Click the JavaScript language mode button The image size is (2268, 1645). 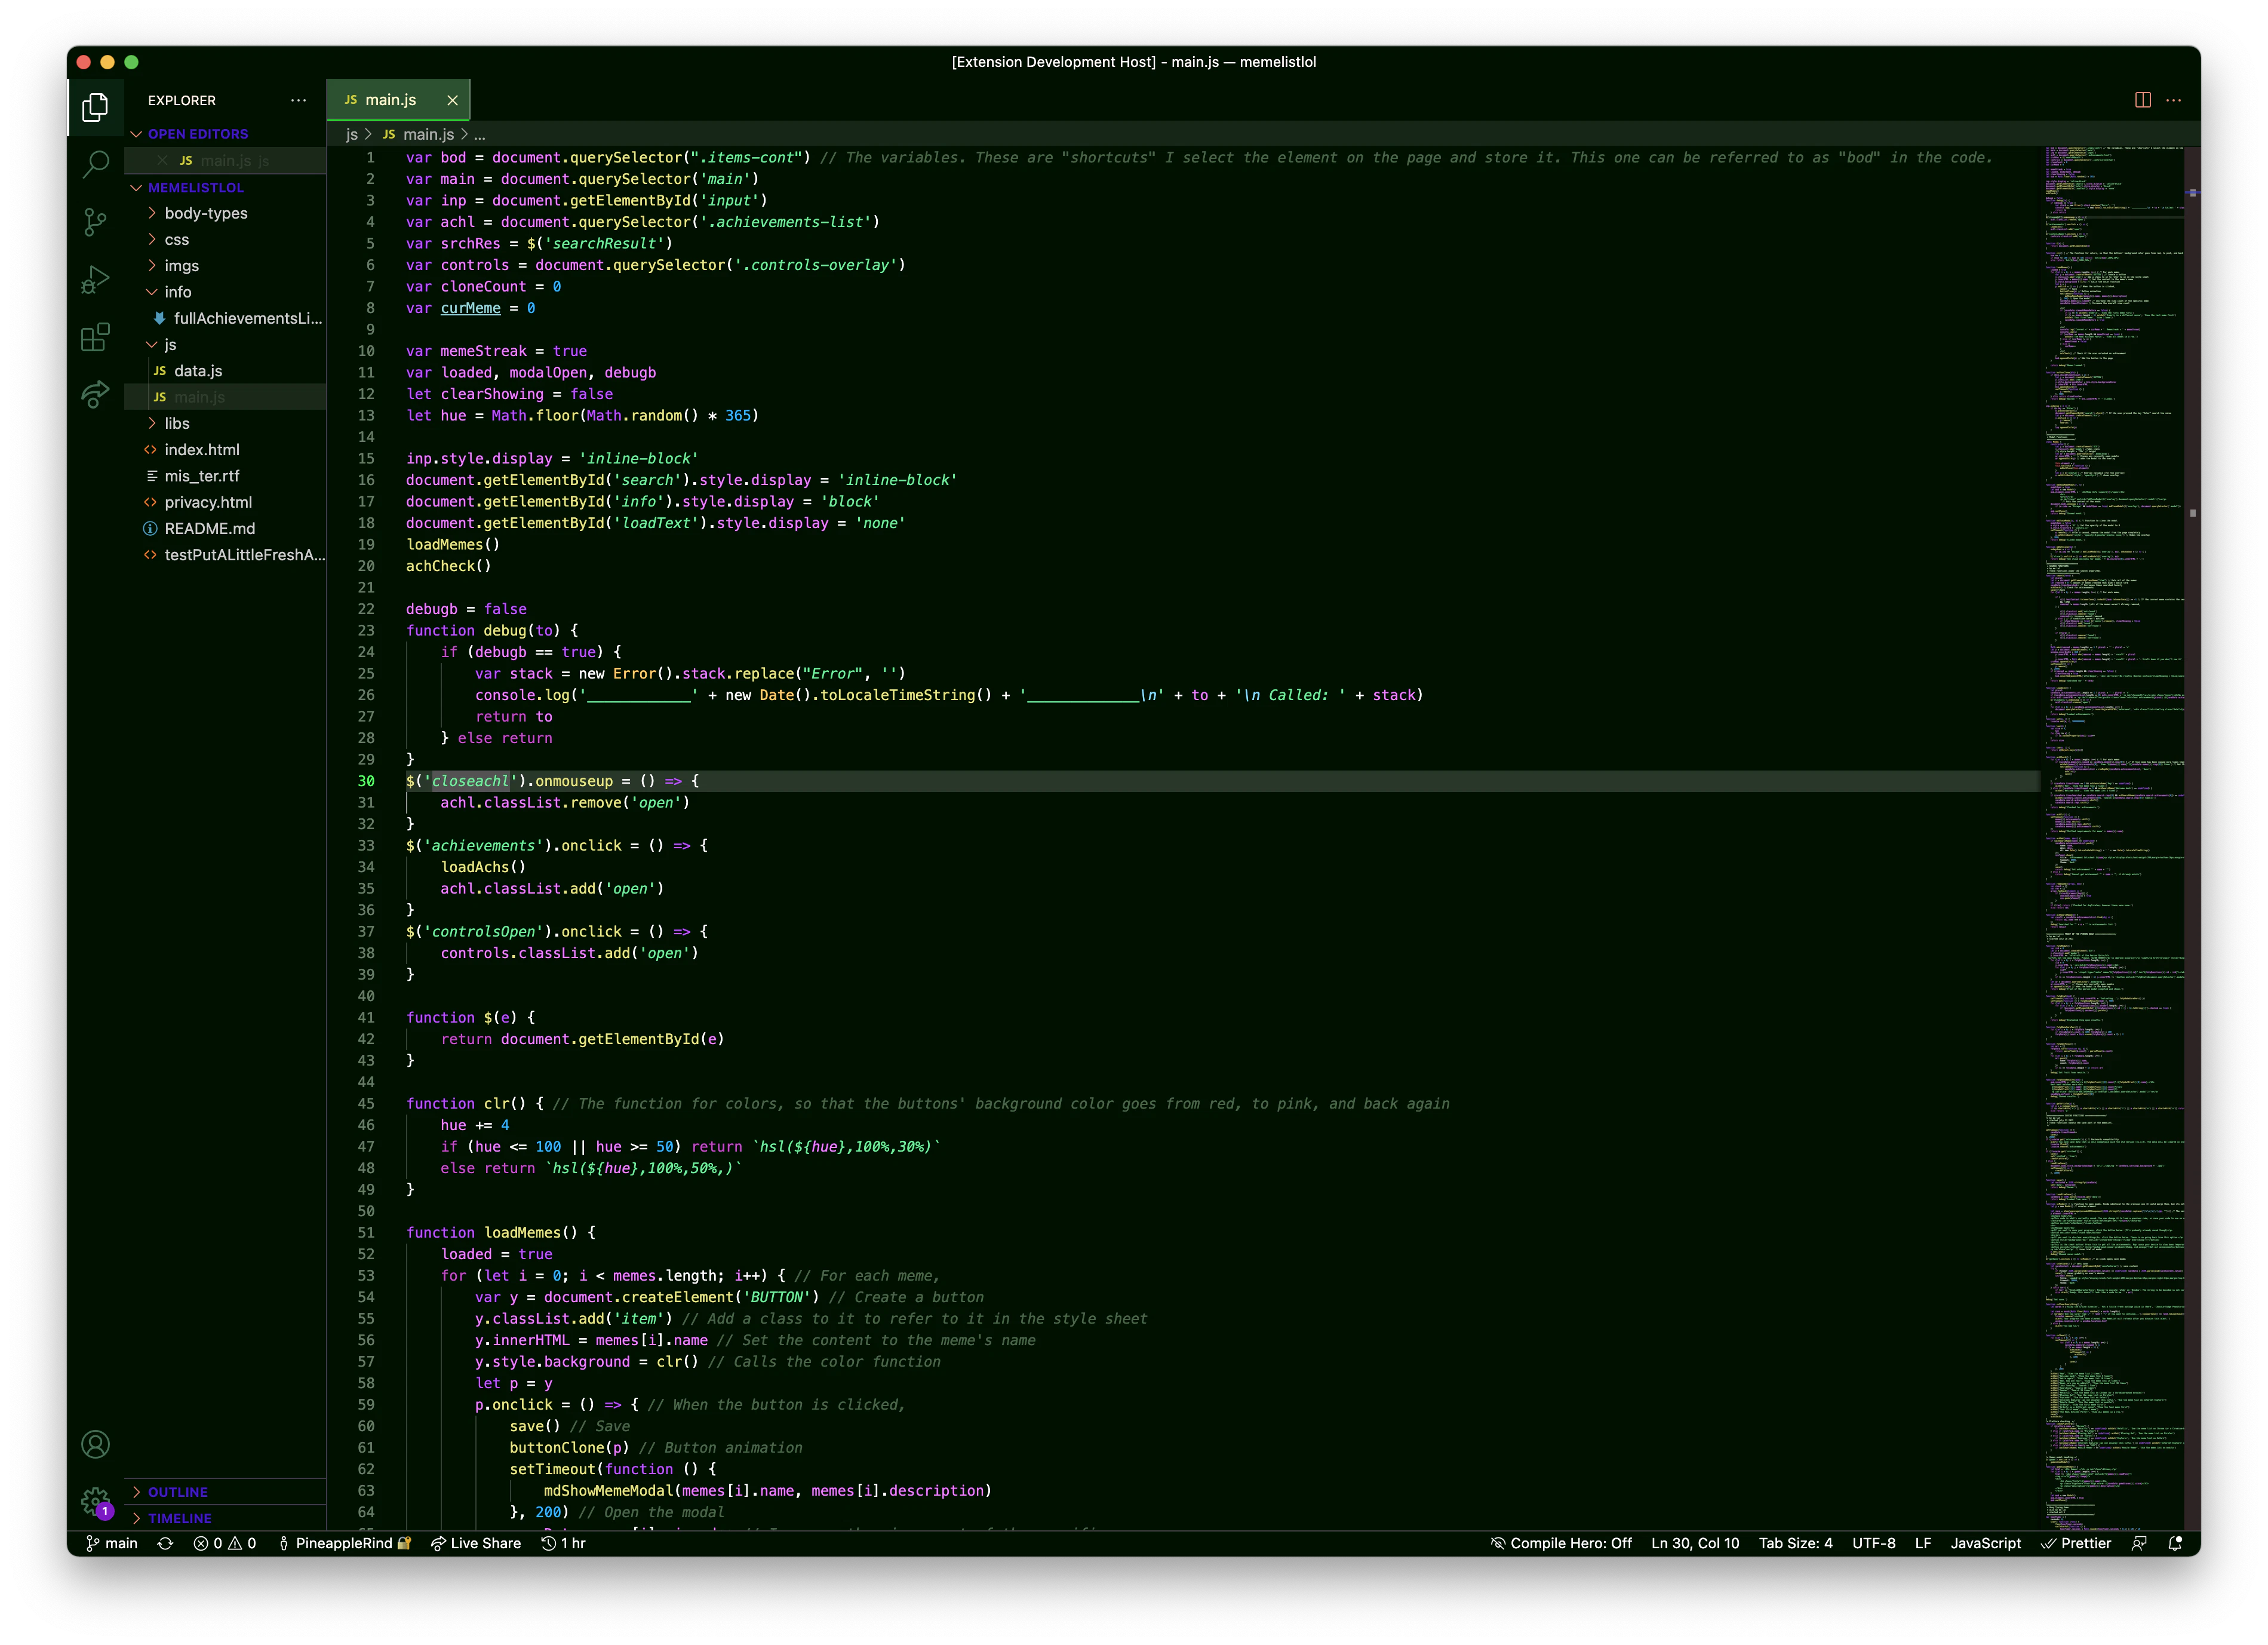tap(1985, 1543)
